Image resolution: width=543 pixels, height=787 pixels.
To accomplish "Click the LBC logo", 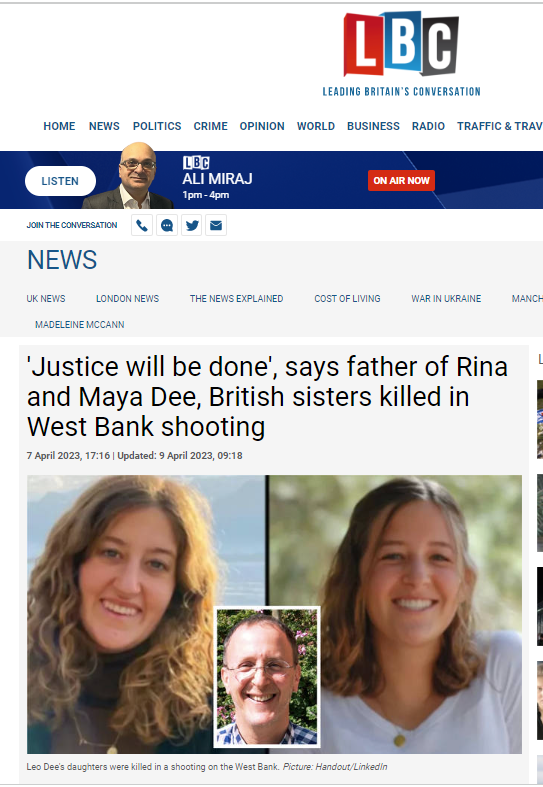I will click(401, 53).
